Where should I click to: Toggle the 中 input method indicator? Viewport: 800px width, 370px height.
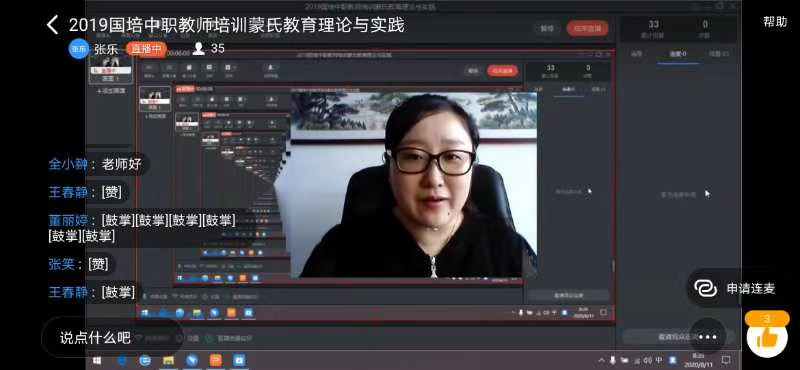pos(659,360)
